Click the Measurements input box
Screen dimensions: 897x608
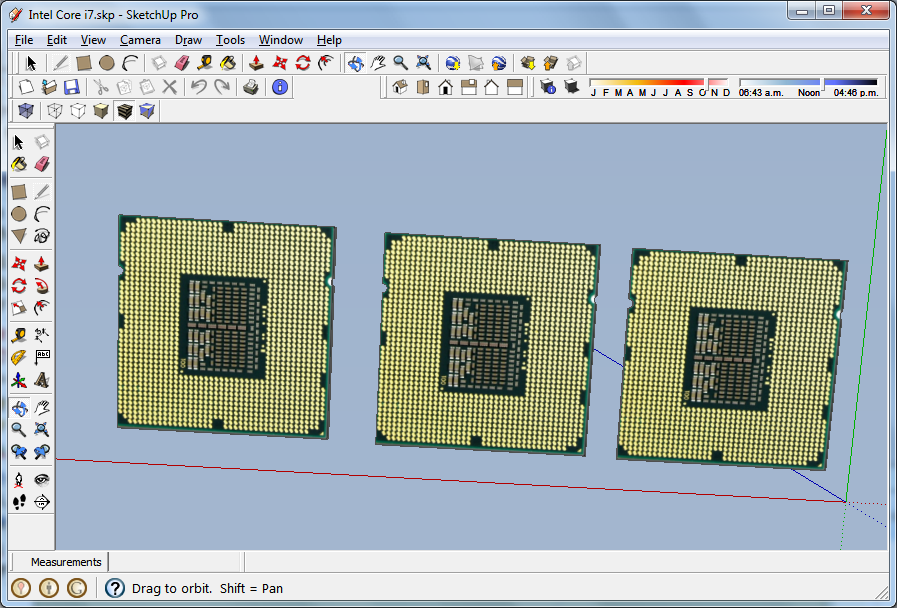click(x=176, y=562)
